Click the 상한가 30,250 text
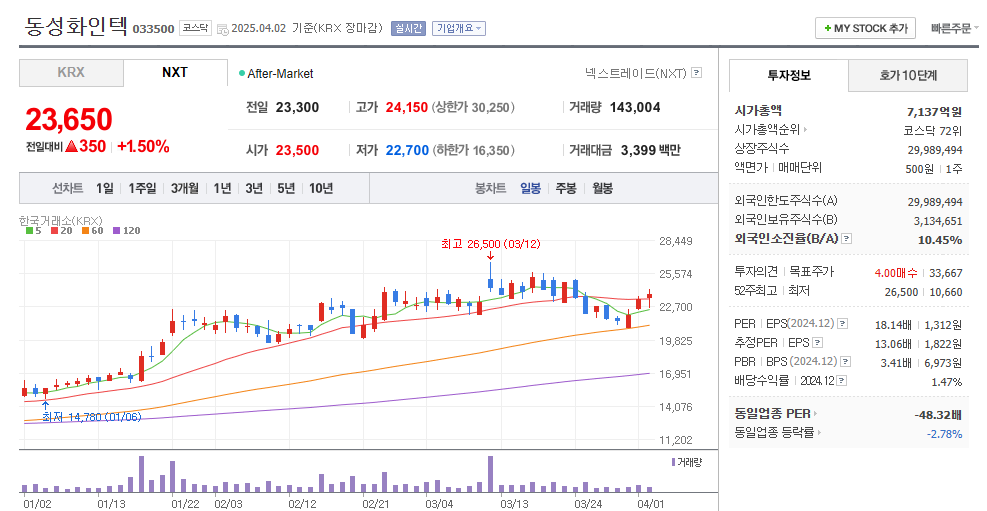The width and height of the screenshot is (987, 511). tap(473, 108)
